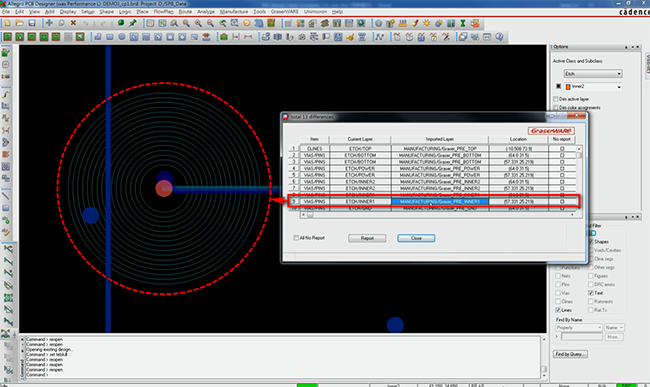The width and height of the screenshot is (650, 387).
Task: Click the Report button in the differences dialog
Action: [x=367, y=238]
